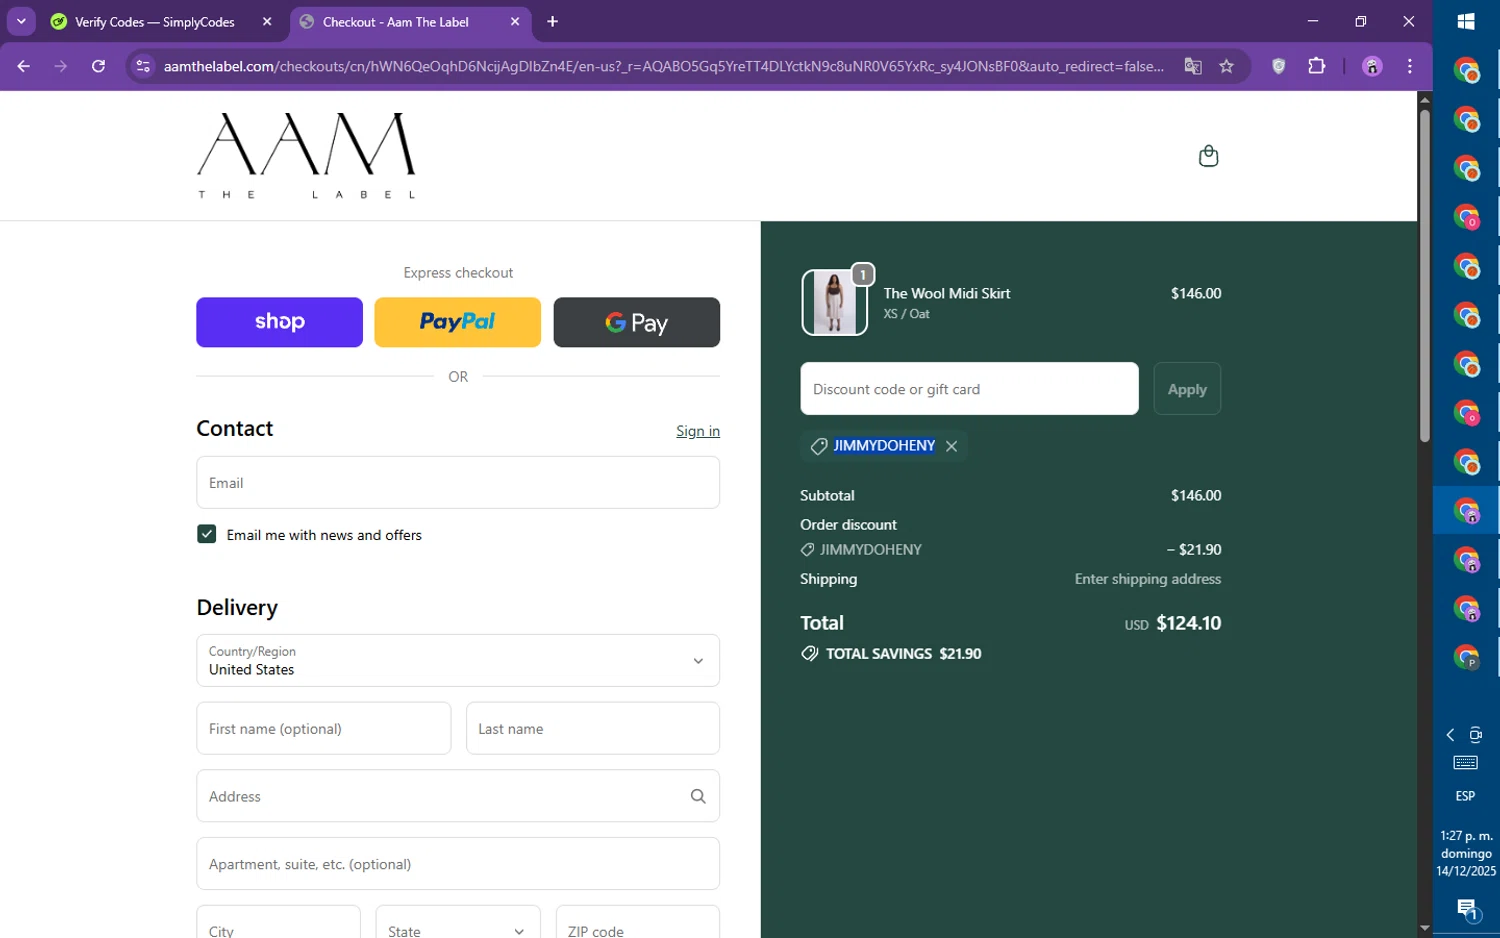The image size is (1500, 938).
Task: Click the page vertical scrollbar thumb
Action: pyautogui.click(x=1424, y=275)
